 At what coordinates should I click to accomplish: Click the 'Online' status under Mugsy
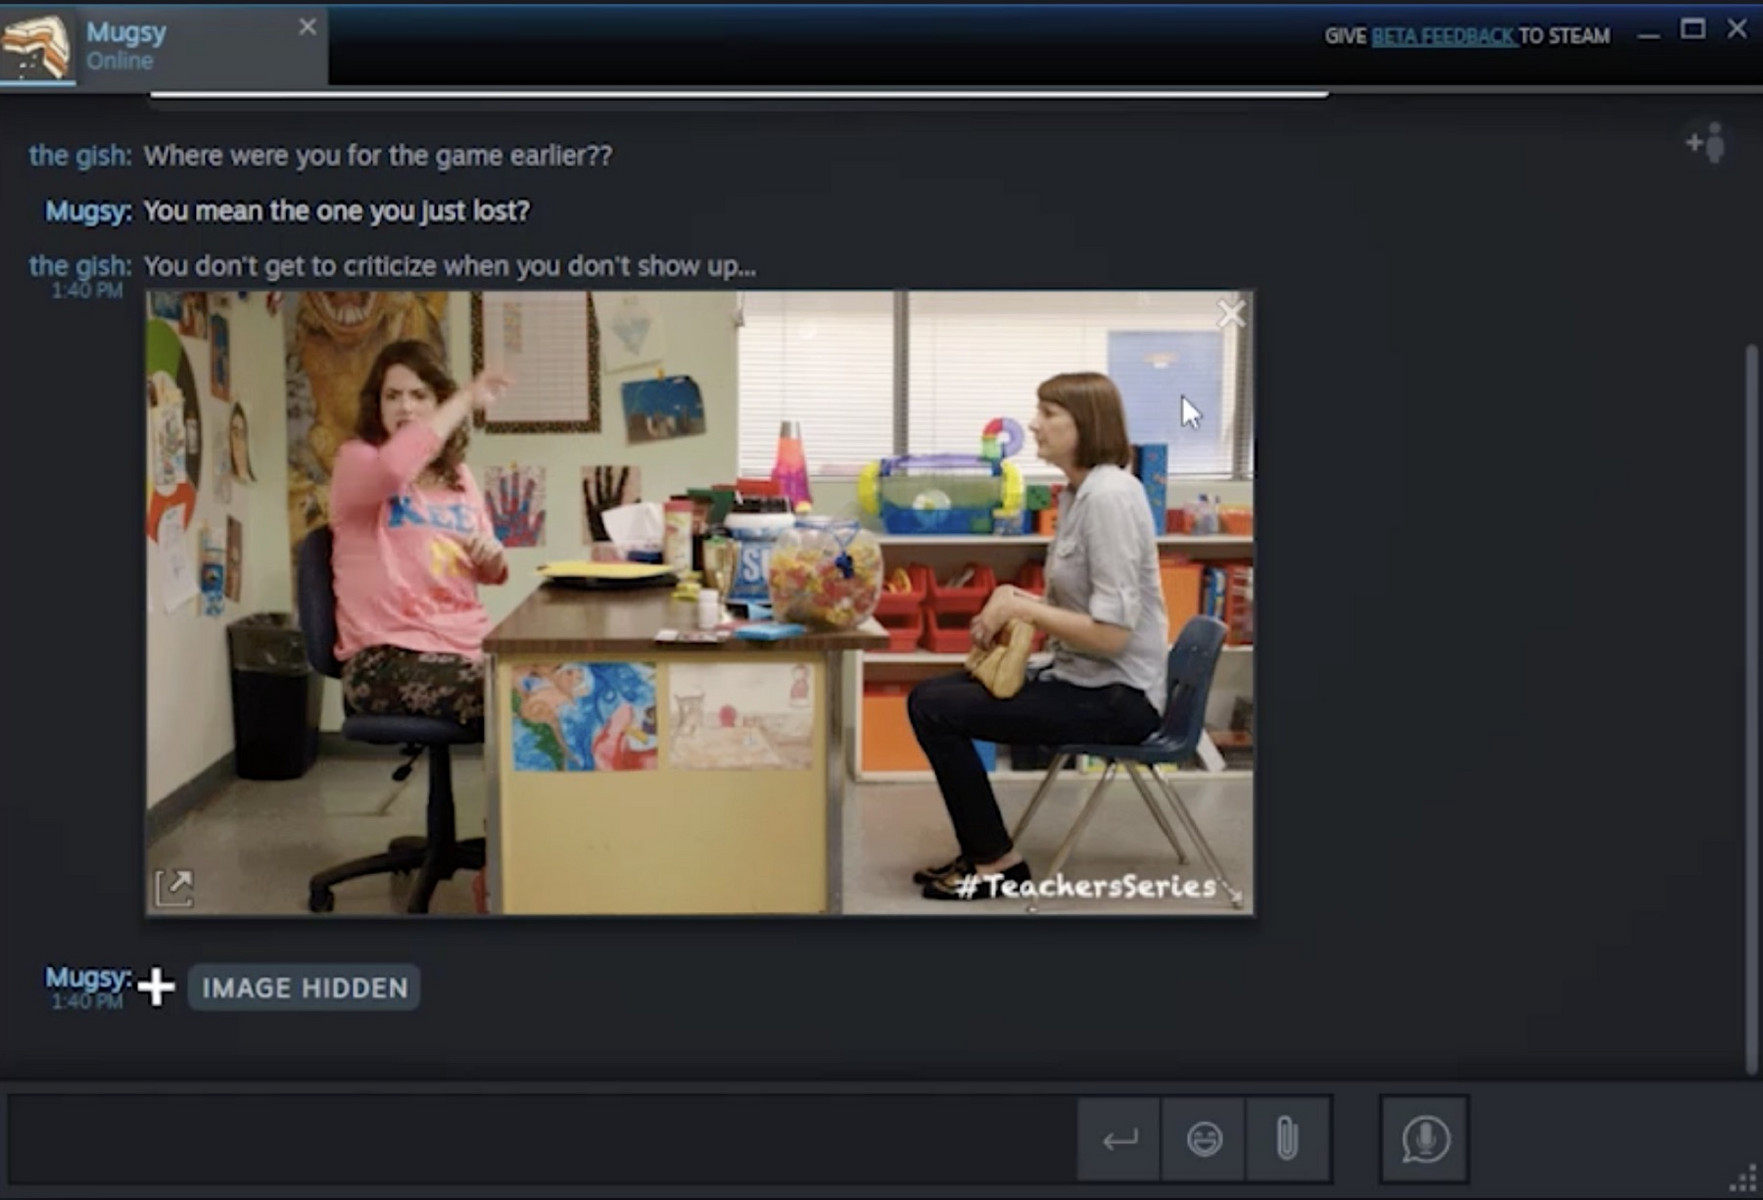pos(119,61)
